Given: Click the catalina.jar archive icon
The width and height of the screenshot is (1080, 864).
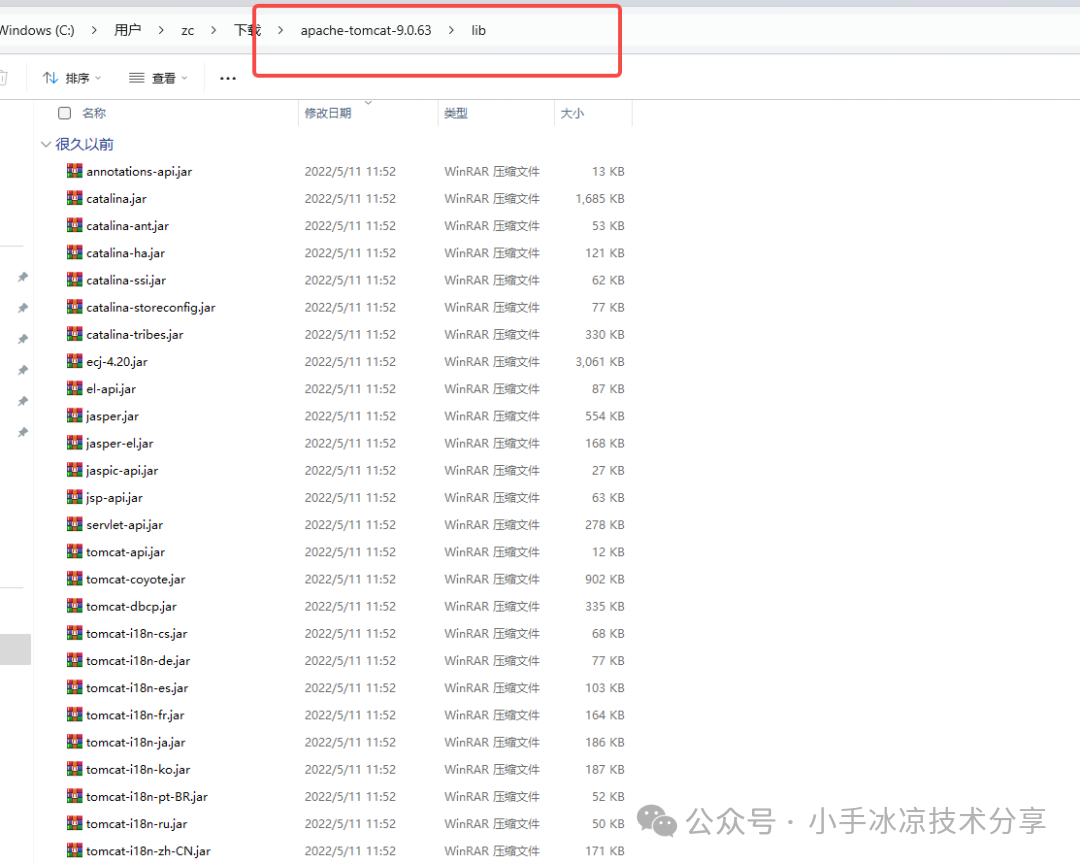Looking at the screenshot, I should point(74,198).
